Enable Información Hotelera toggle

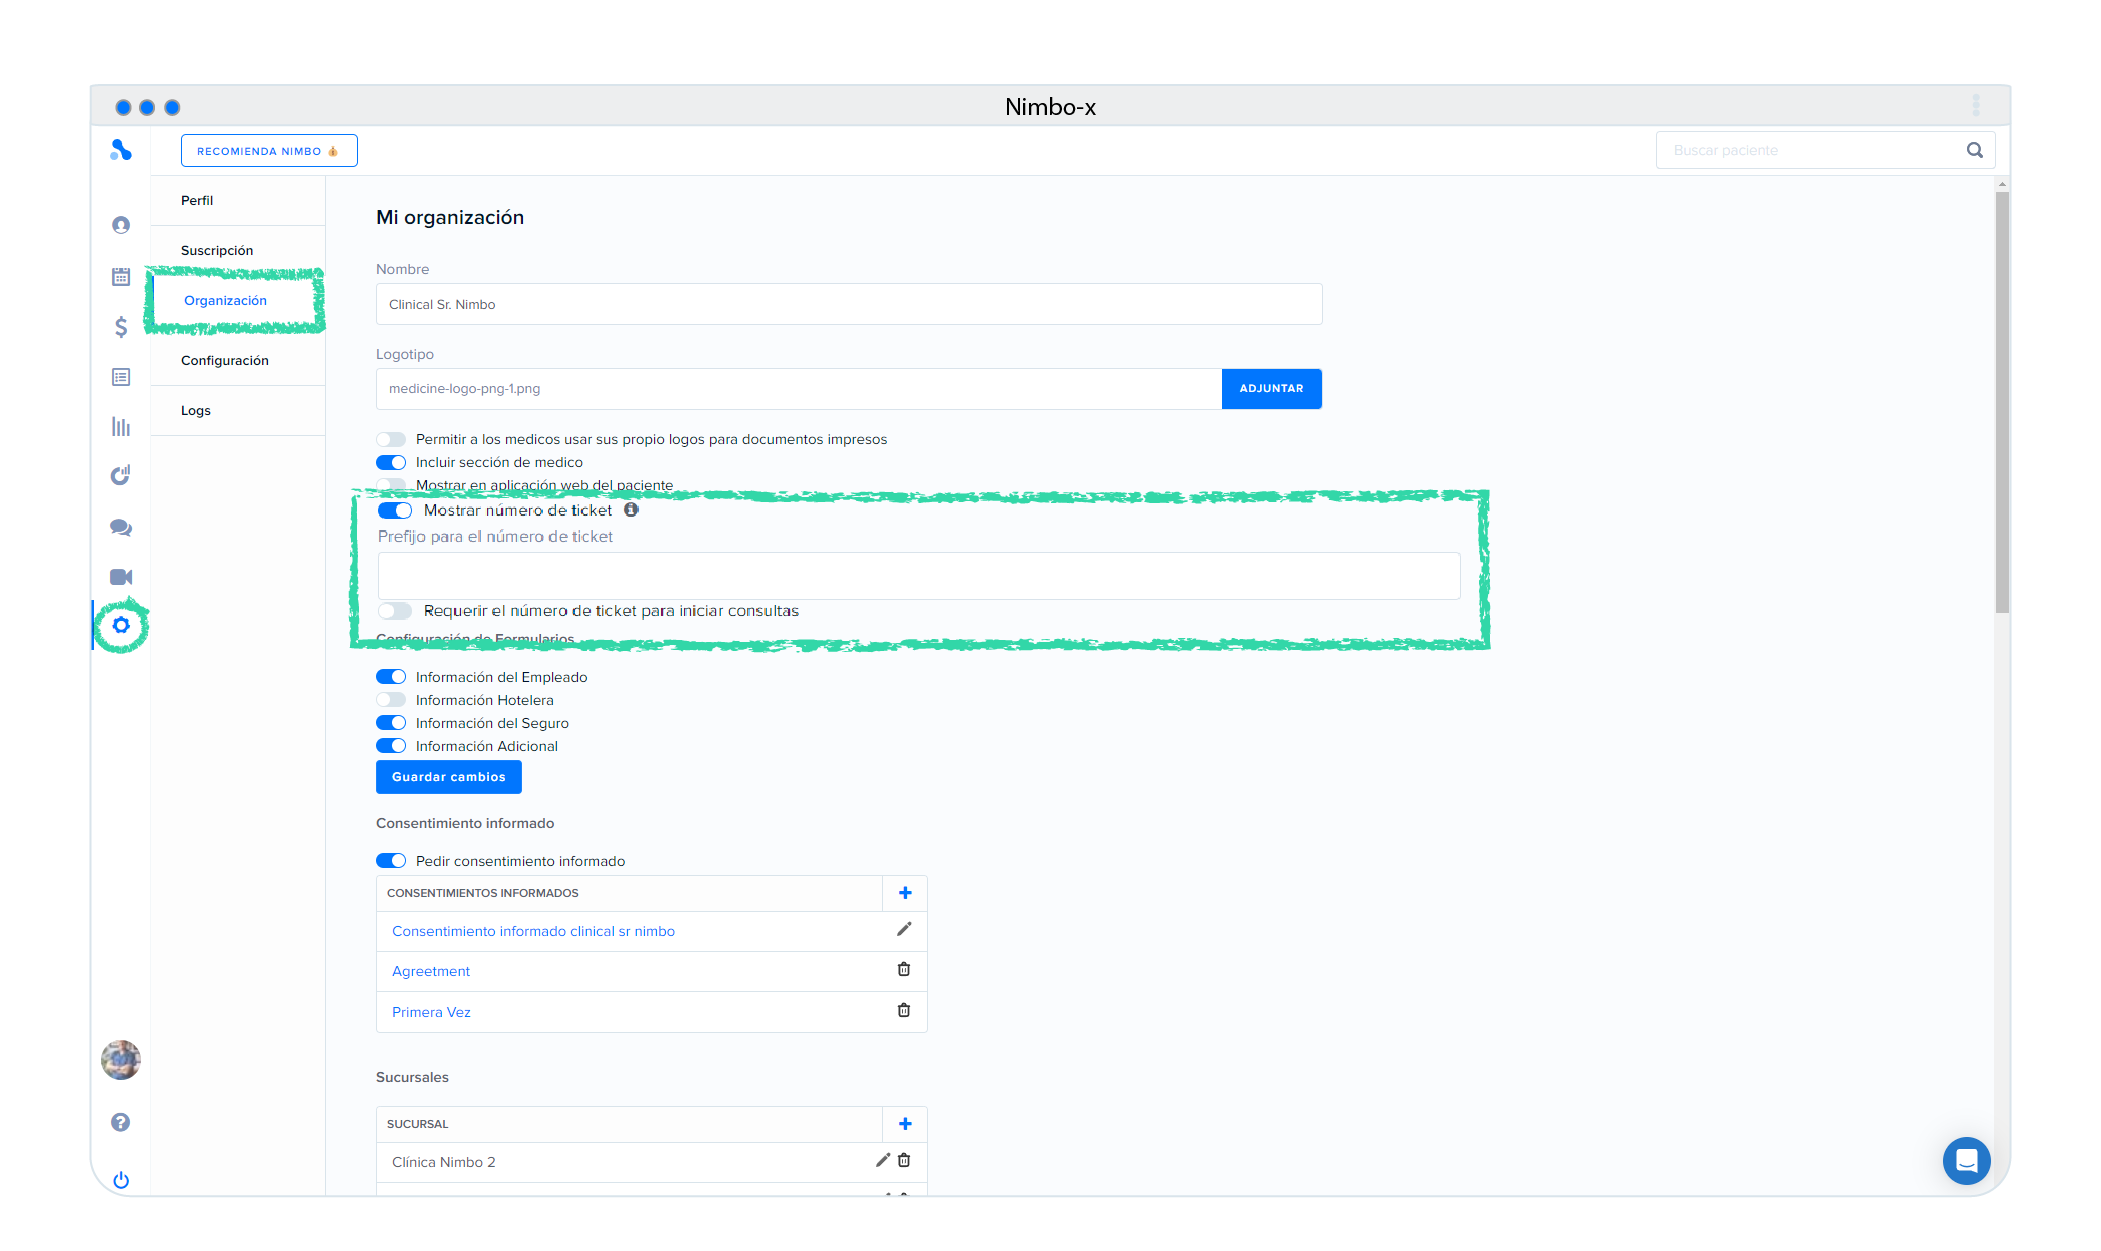(x=391, y=700)
